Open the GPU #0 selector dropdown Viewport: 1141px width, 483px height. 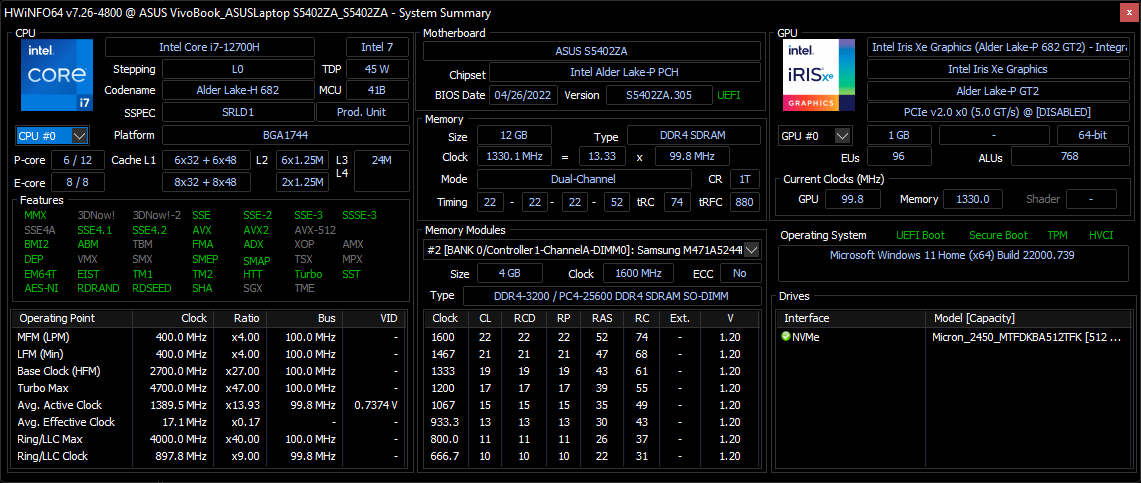tap(815, 135)
